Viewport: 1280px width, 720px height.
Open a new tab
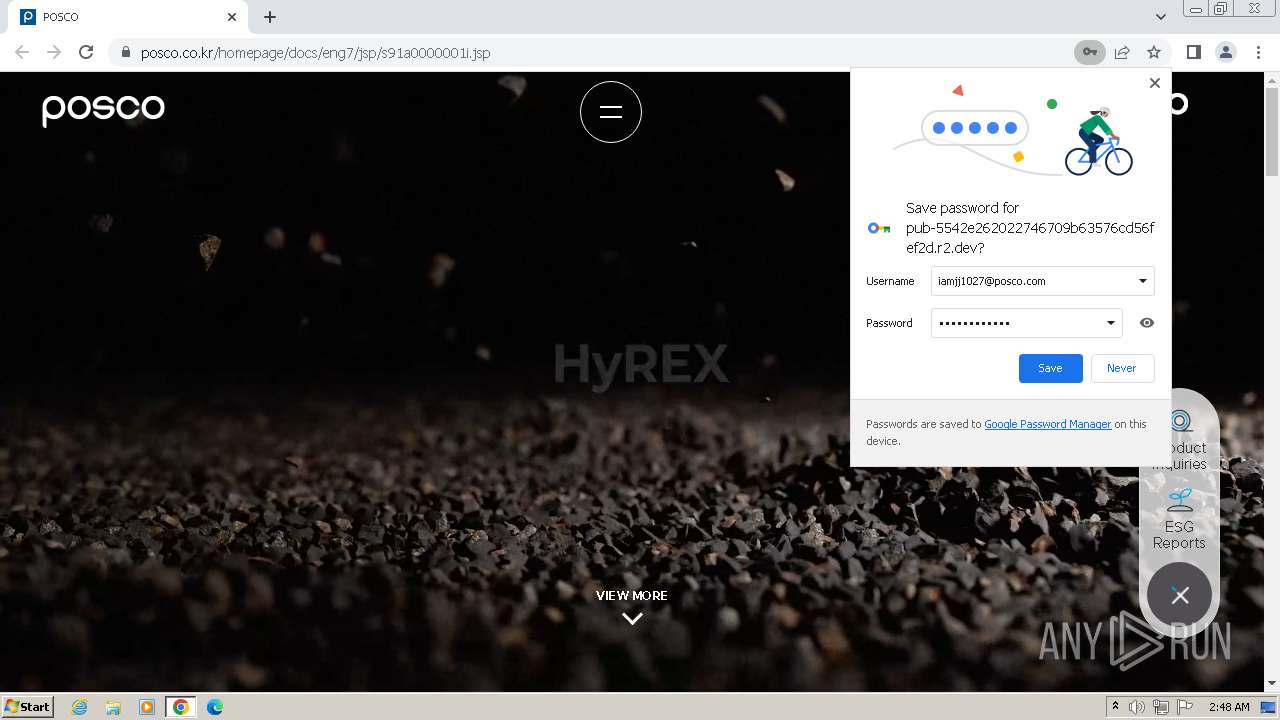(x=270, y=17)
